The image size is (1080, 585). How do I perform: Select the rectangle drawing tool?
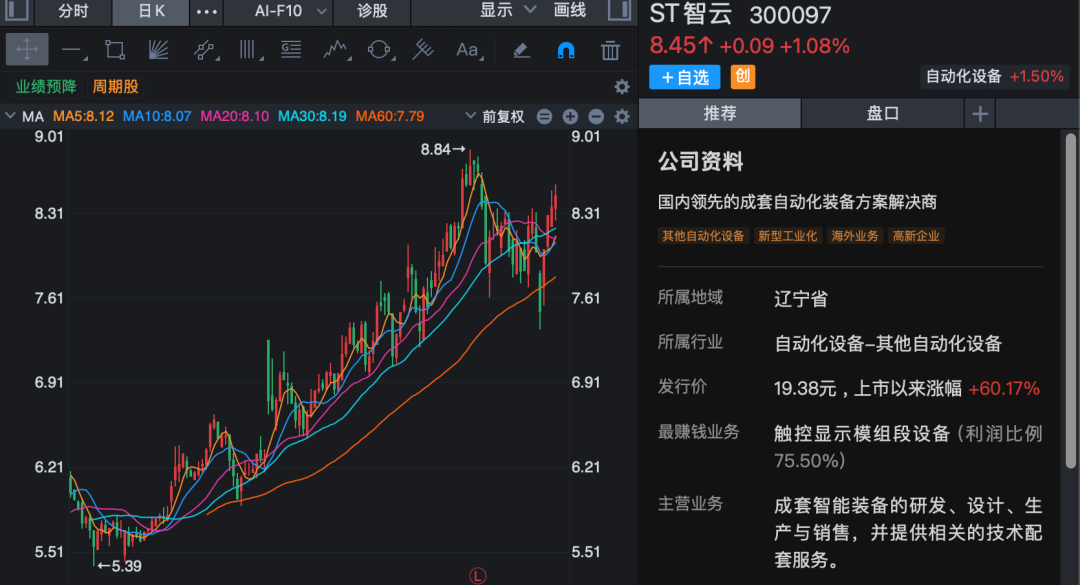(113, 49)
